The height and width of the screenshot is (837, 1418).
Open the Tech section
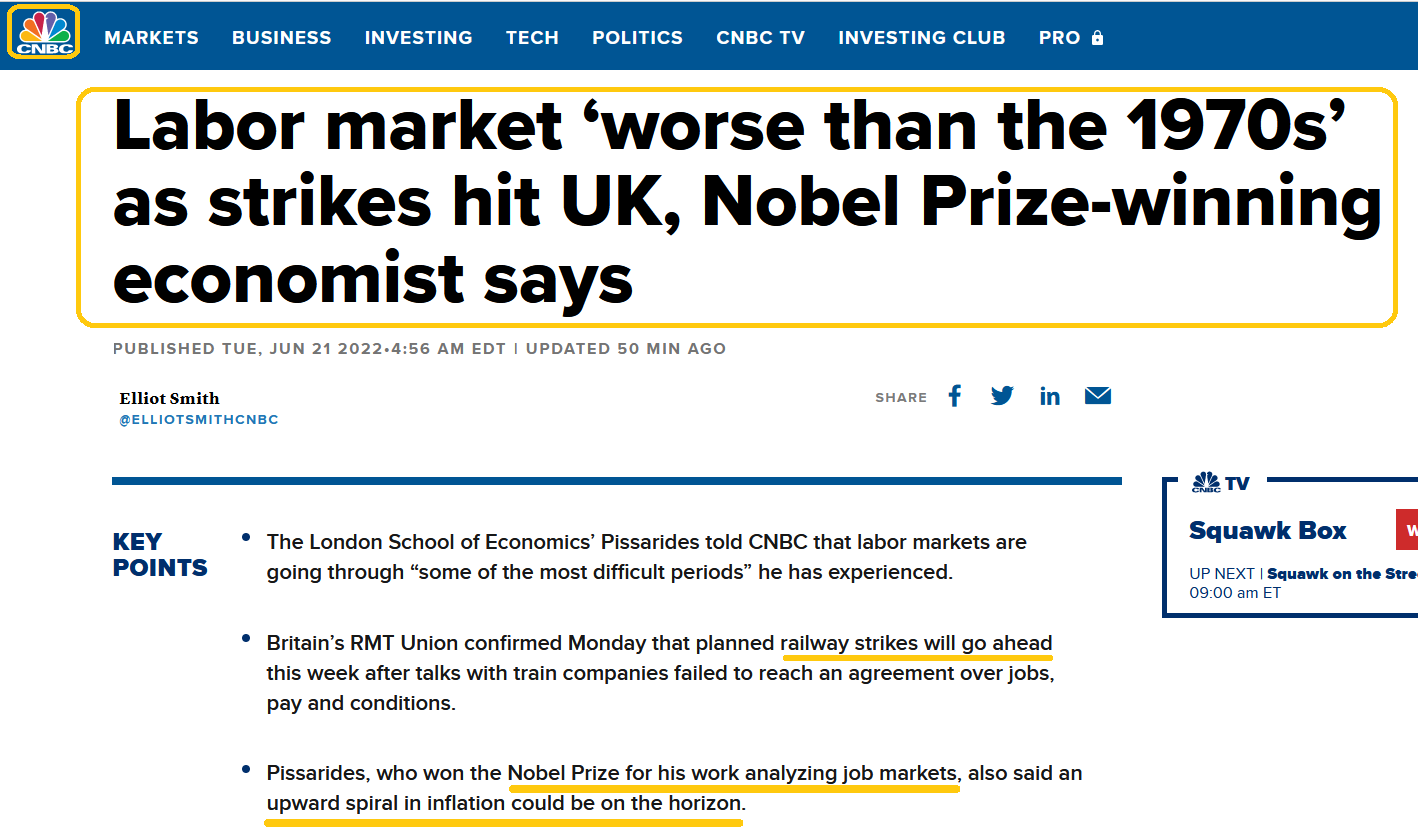(x=532, y=38)
